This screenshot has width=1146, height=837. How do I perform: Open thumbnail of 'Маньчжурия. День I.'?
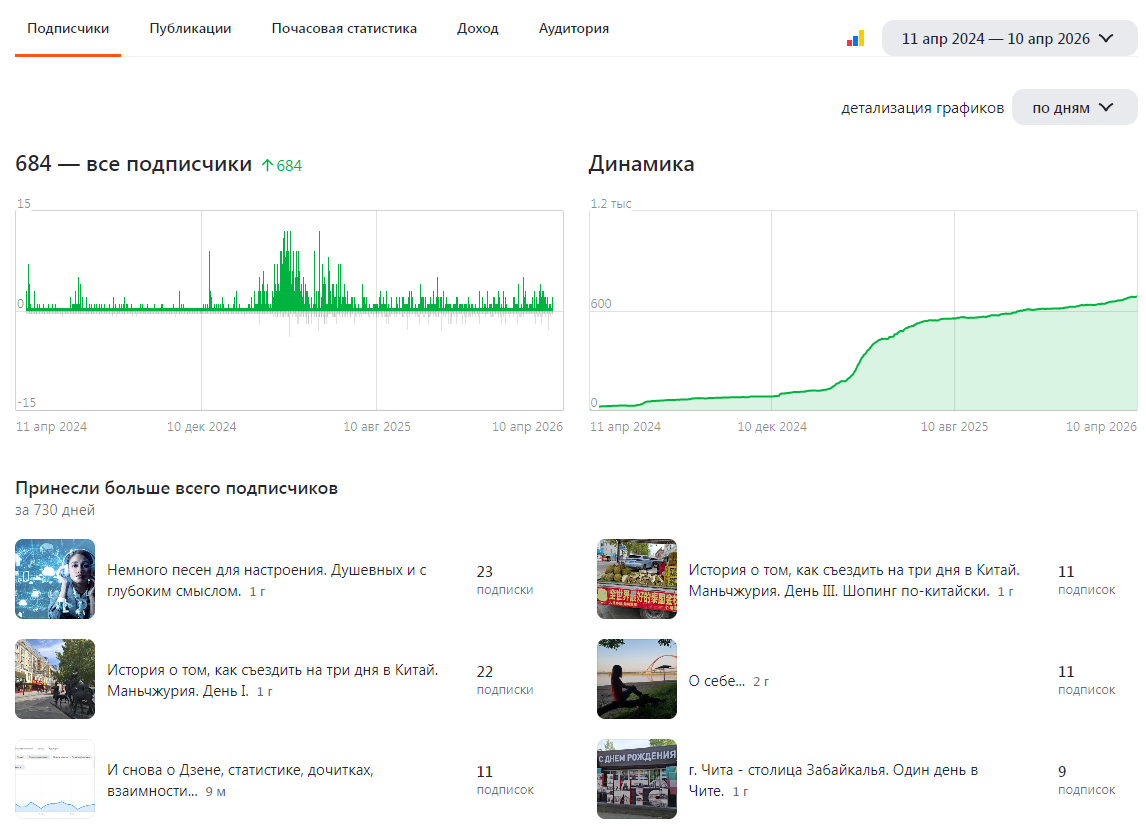coord(55,679)
